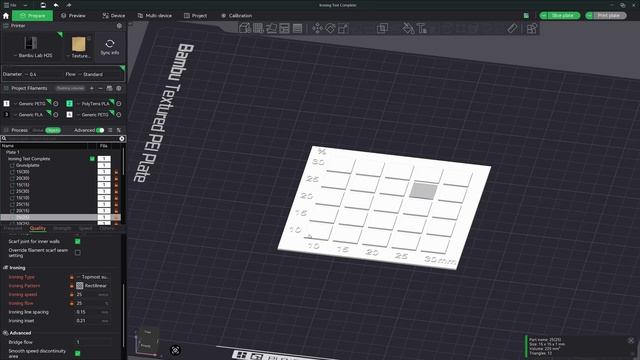Open Project Filaments settings gear
Screen dimensions: 640x360
[x=119, y=88]
